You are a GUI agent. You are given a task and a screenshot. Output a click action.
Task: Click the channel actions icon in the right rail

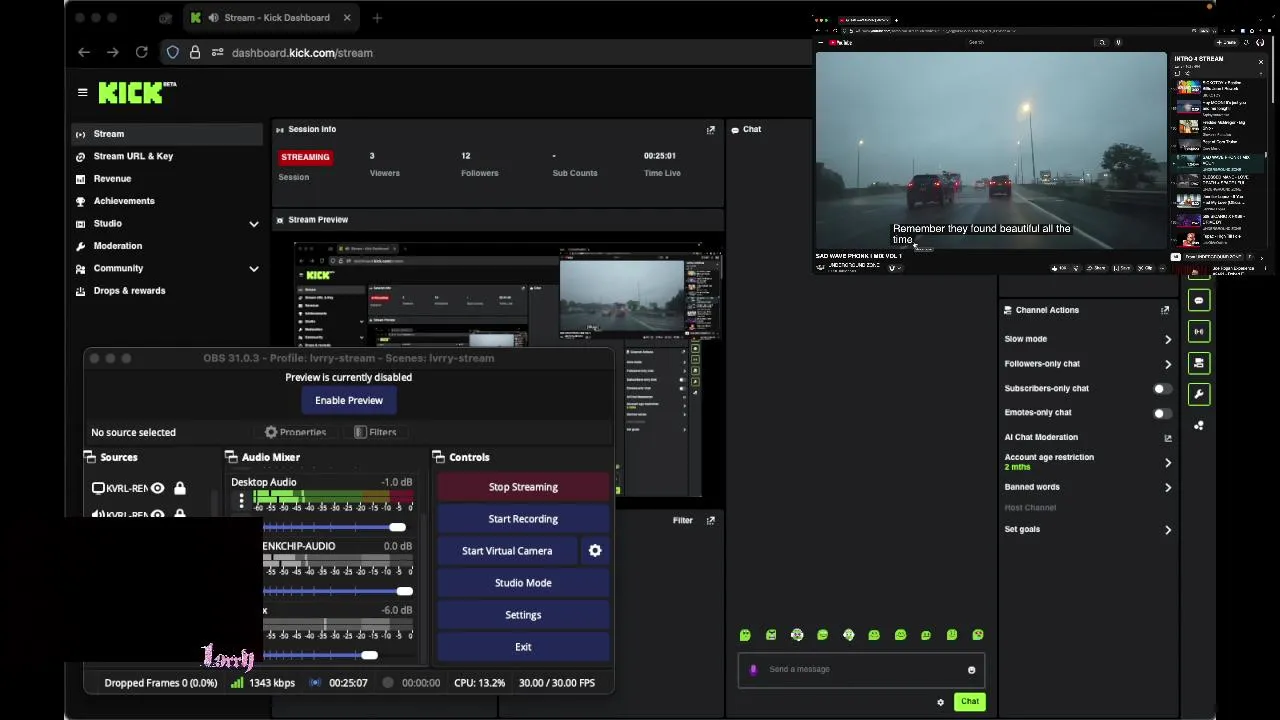1199,363
